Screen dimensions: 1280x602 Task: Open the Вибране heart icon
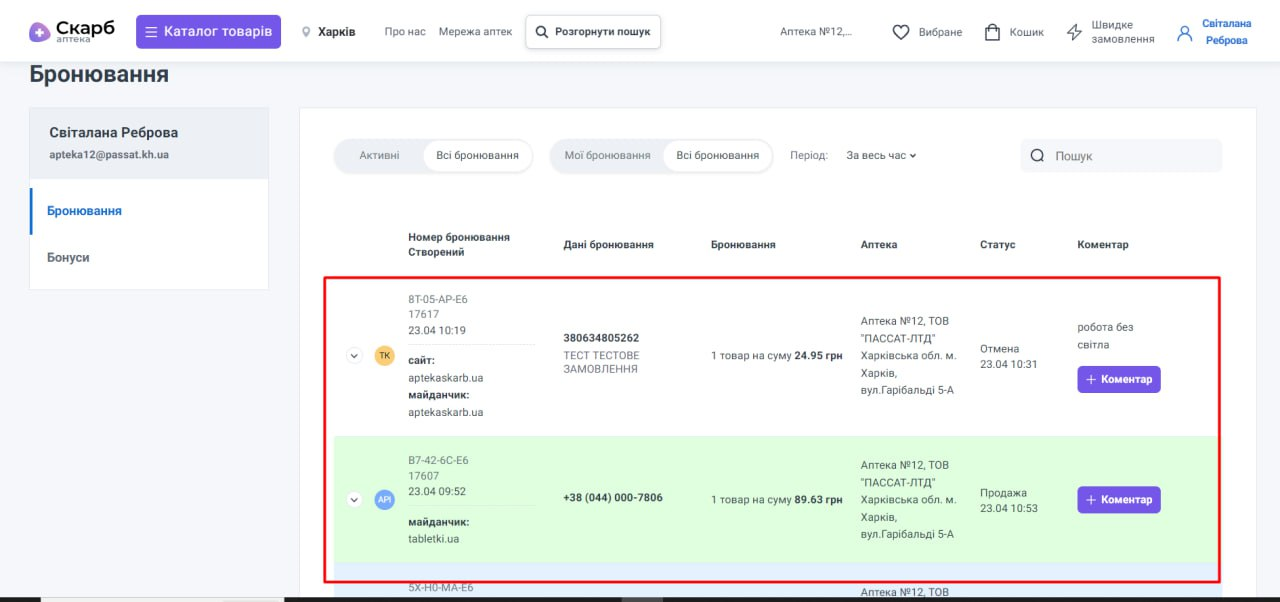[x=901, y=32]
